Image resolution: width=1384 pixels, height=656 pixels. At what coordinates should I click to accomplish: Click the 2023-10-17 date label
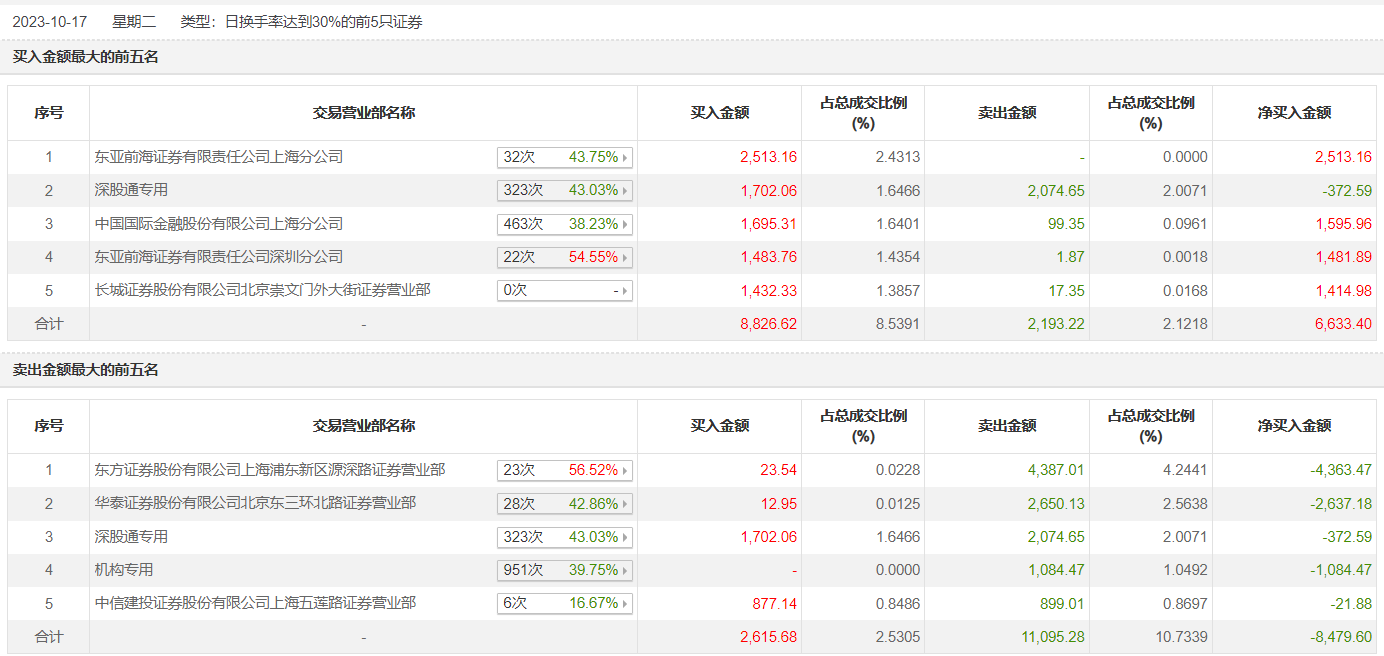(x=49, y=21)
